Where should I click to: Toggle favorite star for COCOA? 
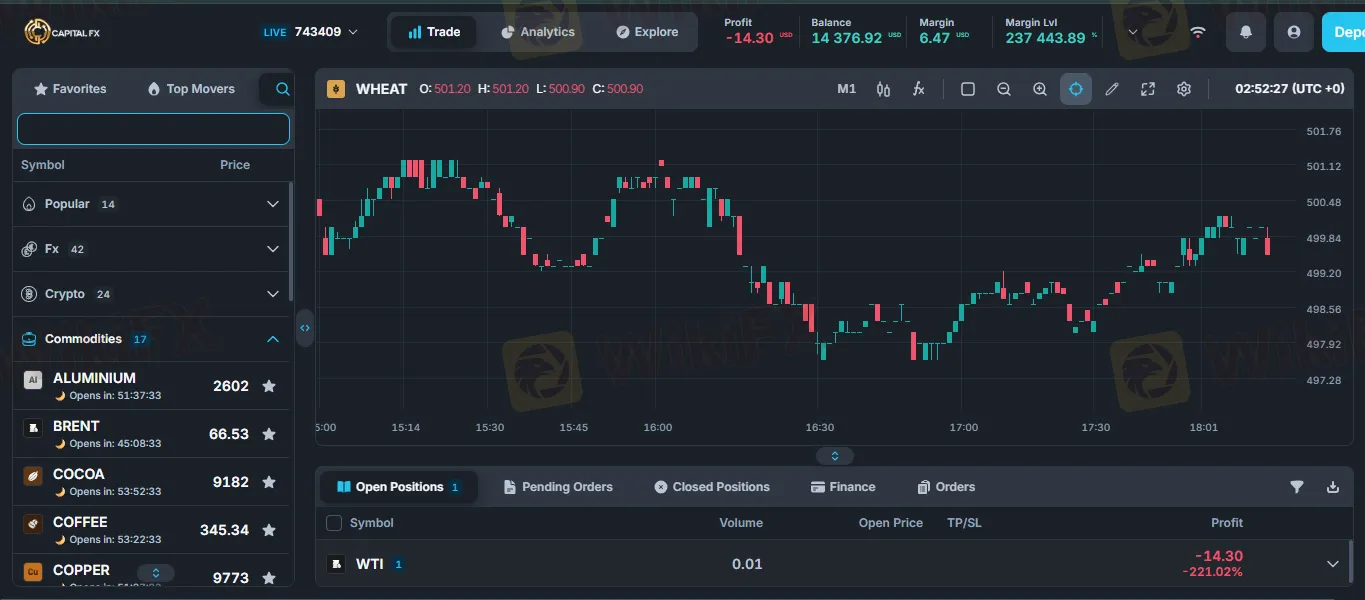pos(269,482)
